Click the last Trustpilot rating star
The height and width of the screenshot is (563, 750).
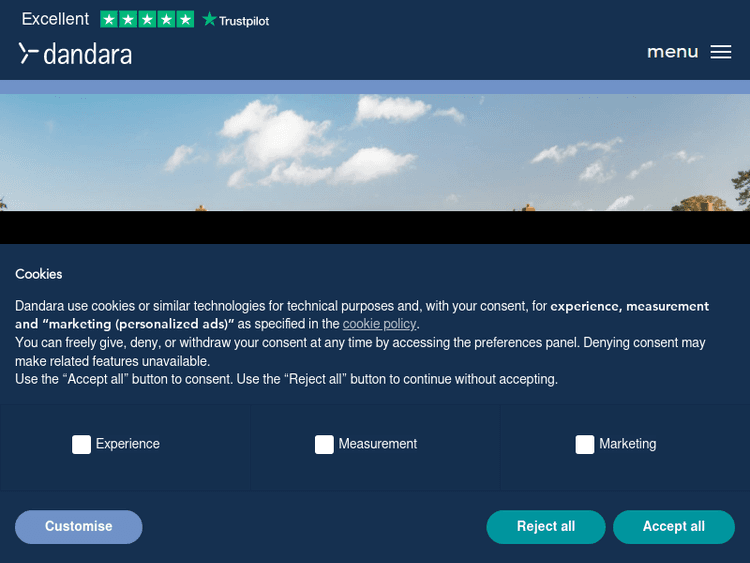(x=185, y=19)
